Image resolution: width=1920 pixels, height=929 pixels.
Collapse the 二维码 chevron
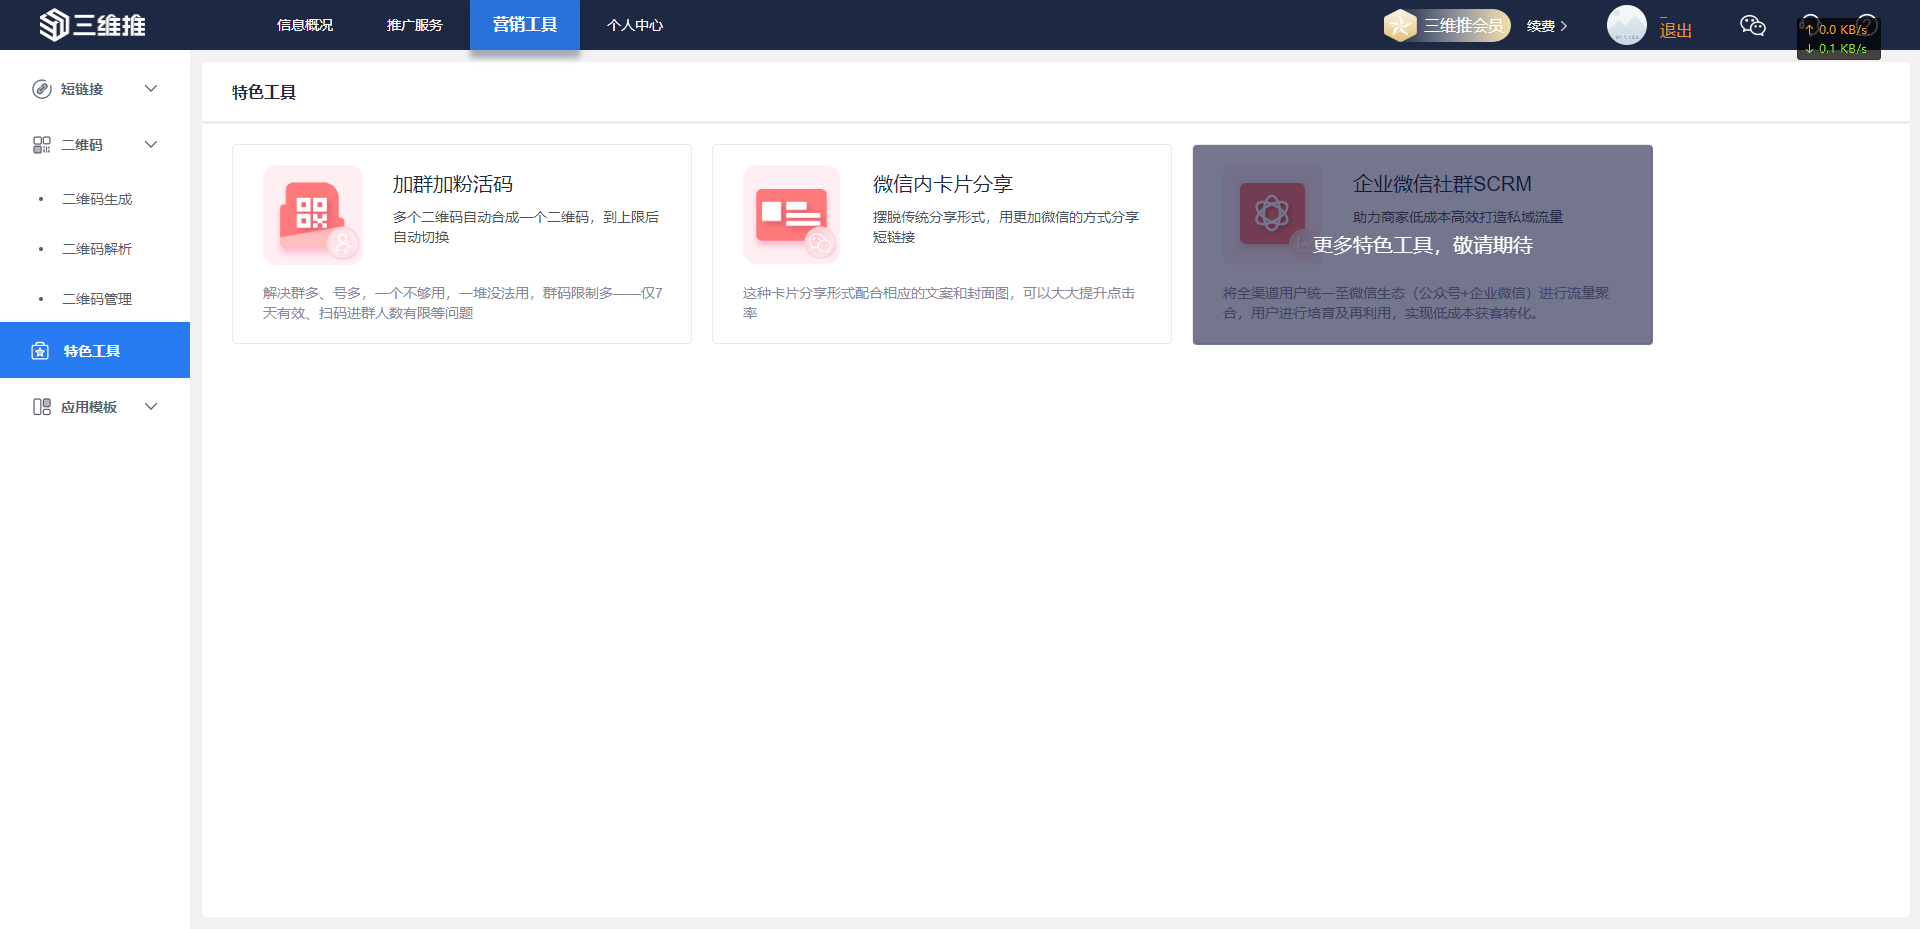151,145
